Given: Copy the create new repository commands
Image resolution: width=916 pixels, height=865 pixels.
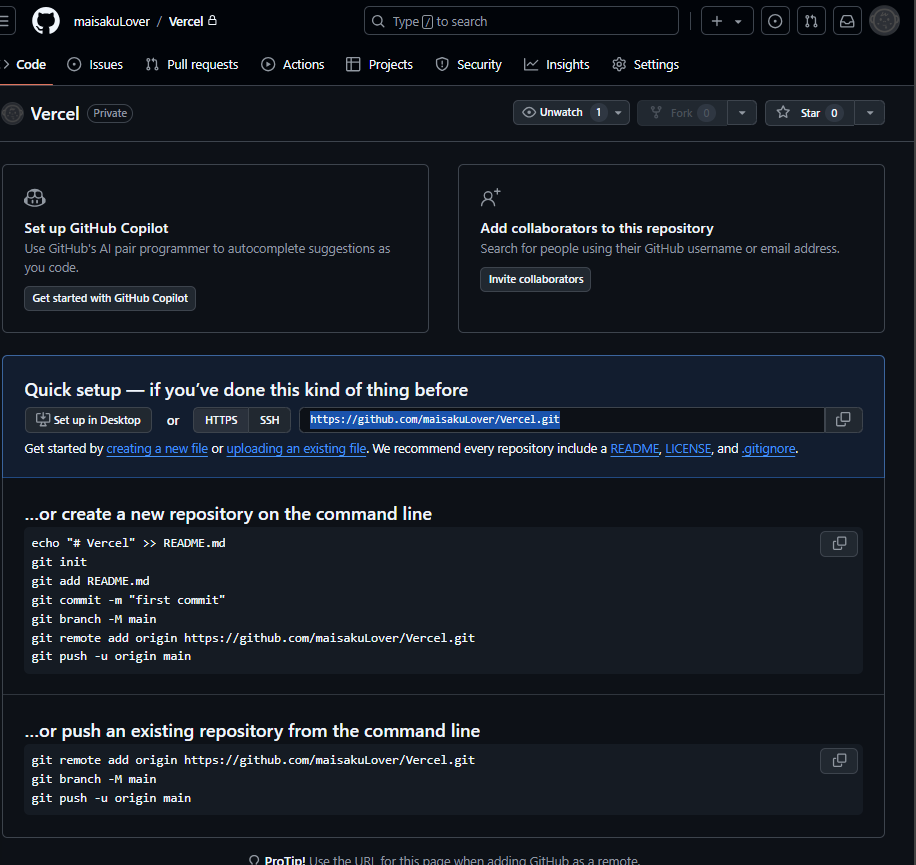Looking at the screenshot, I should point(839,544).
